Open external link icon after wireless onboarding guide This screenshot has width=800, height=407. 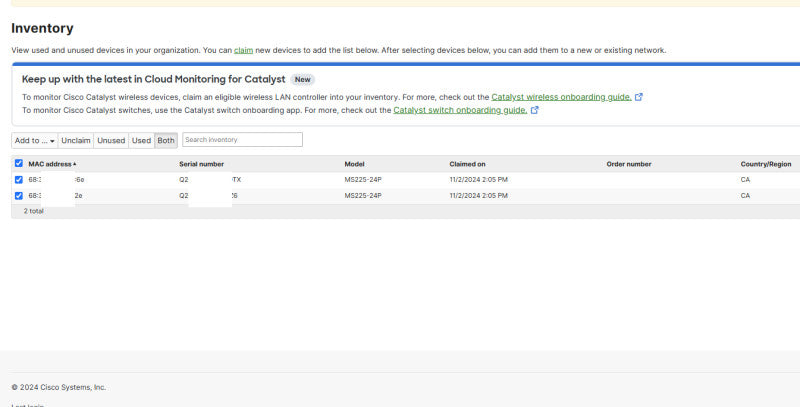tap(638, 97)
